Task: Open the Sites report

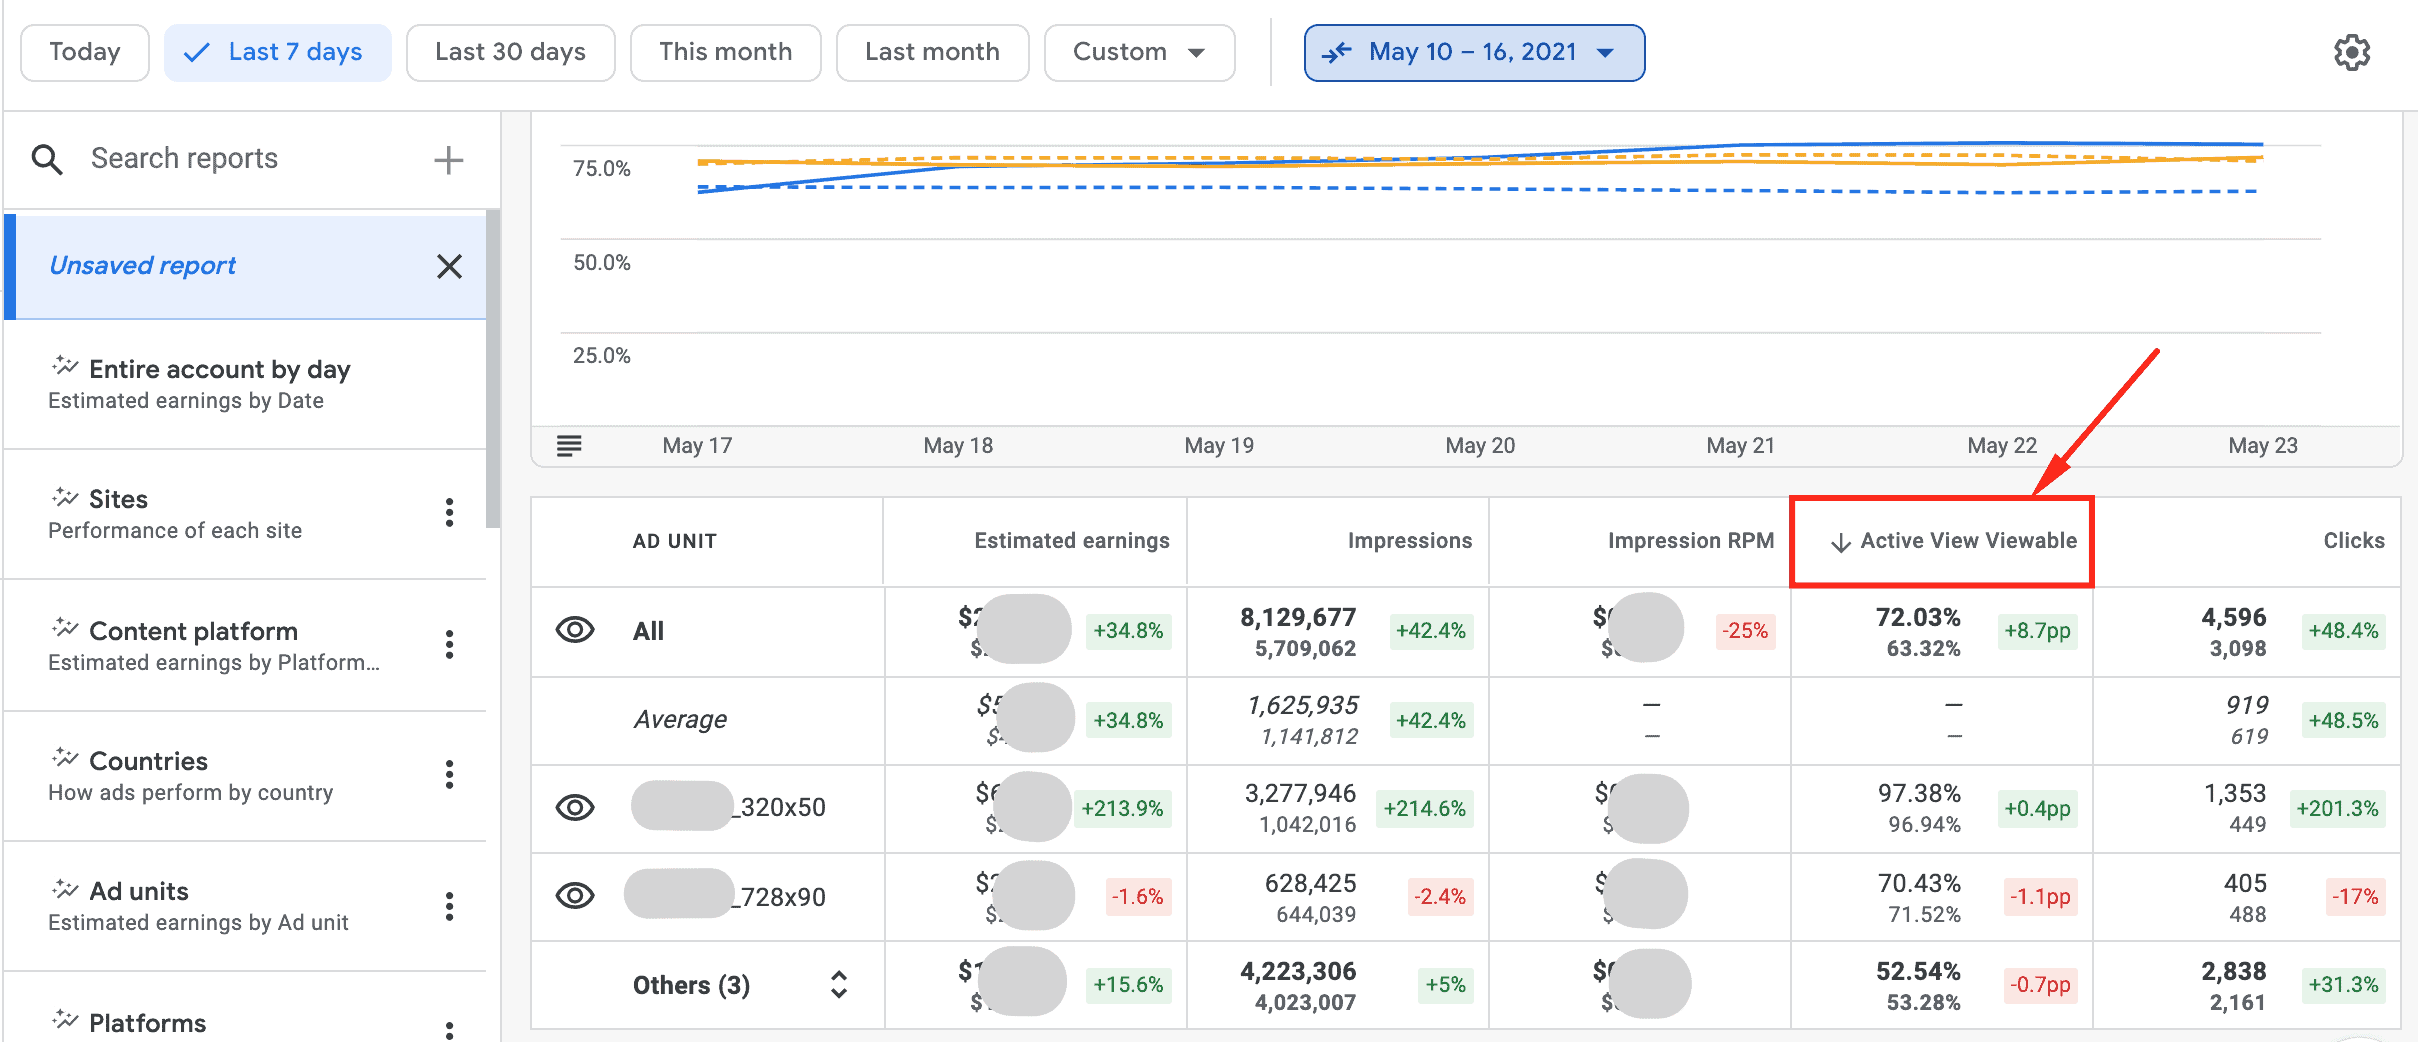Action: coord(246,514)
